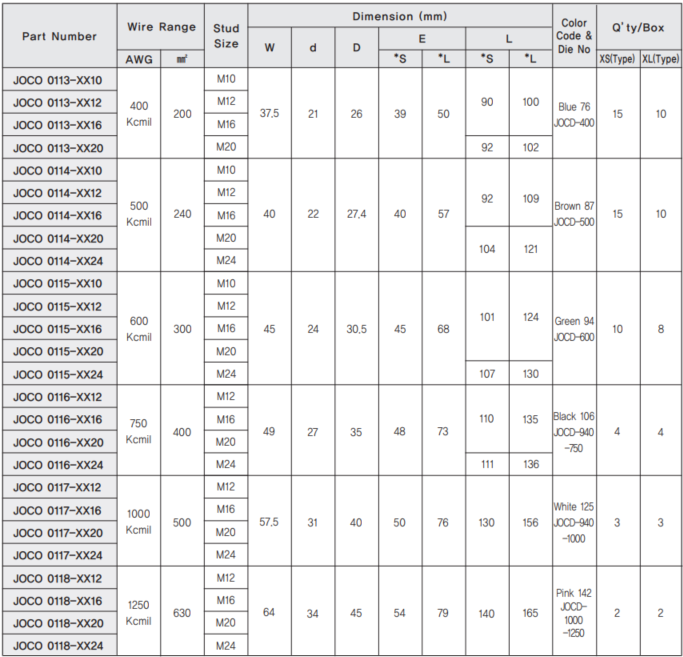The height and width of the screenshot is (657, 683).
Task: Select part number JOCO 0113-XX16
Action: (x=60, y=125)
